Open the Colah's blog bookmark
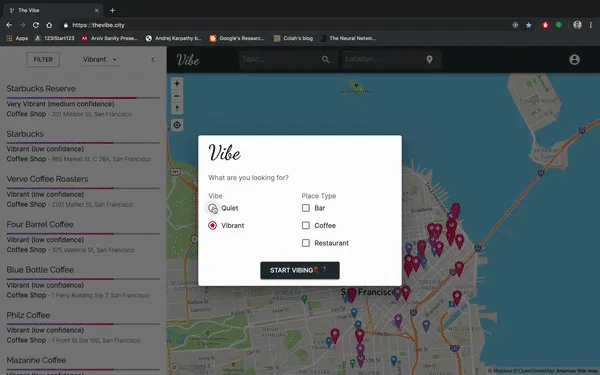This screenshot has width=600, height=375. 293,38
